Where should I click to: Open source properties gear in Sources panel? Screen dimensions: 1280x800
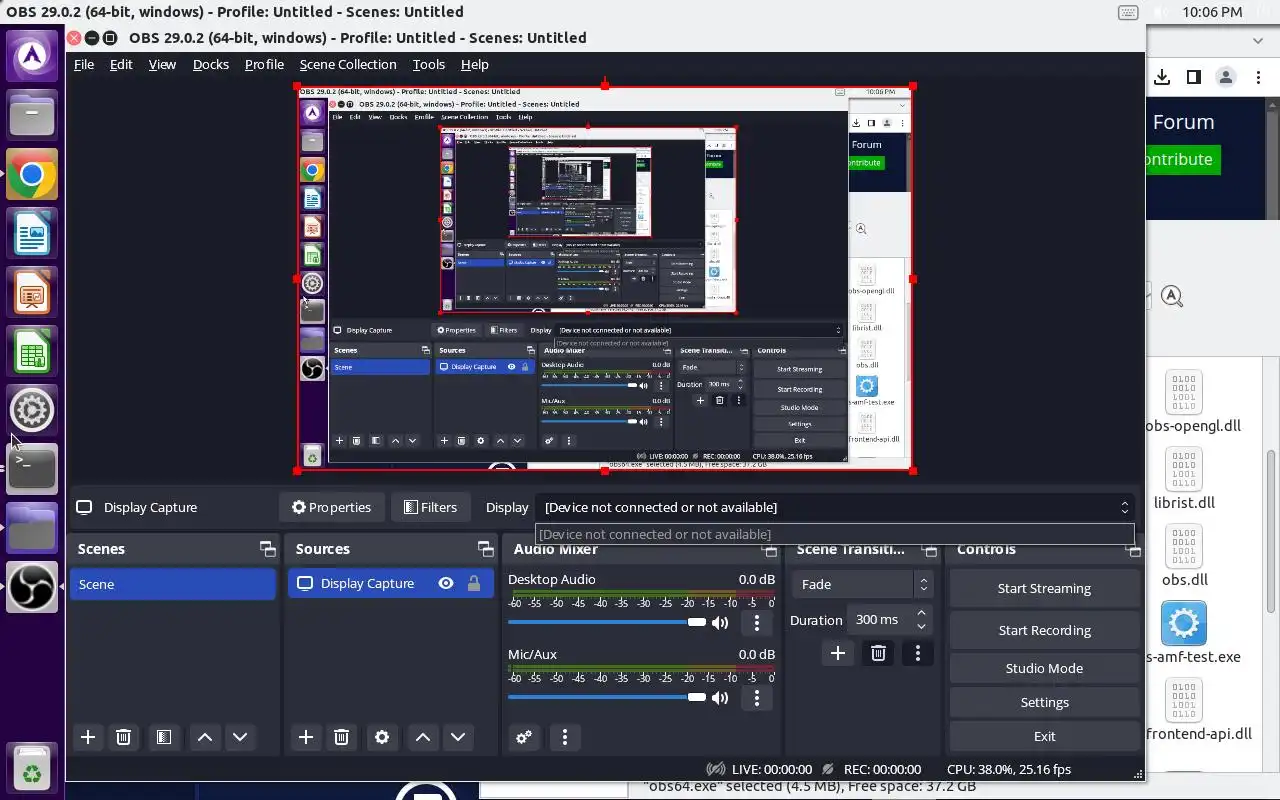point(382,737)
